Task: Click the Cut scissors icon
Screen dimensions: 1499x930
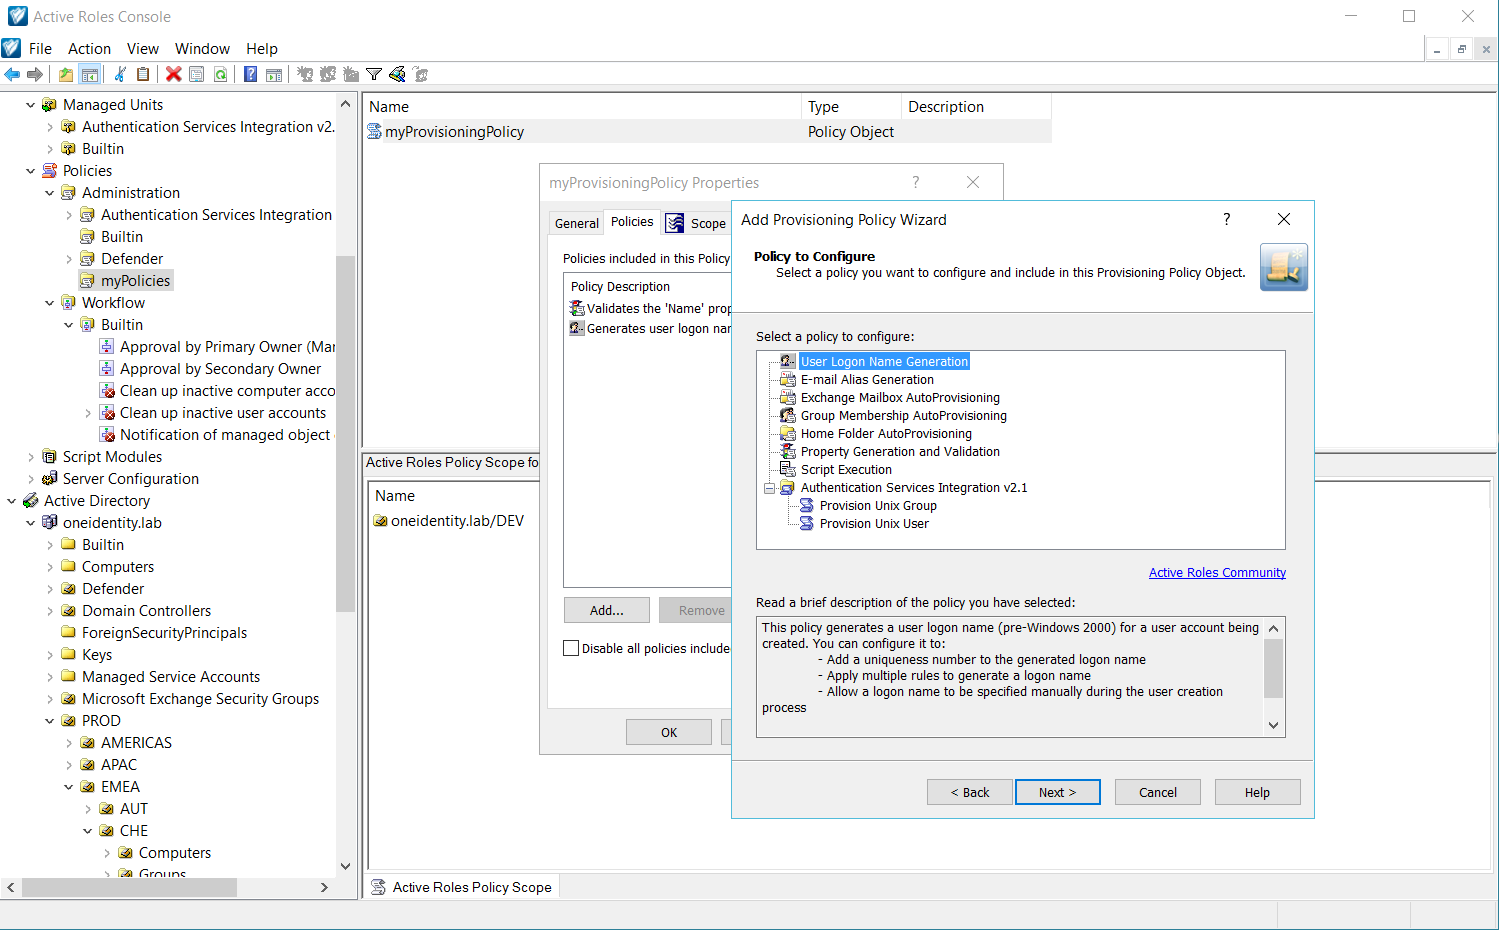Action: point(120,74)
